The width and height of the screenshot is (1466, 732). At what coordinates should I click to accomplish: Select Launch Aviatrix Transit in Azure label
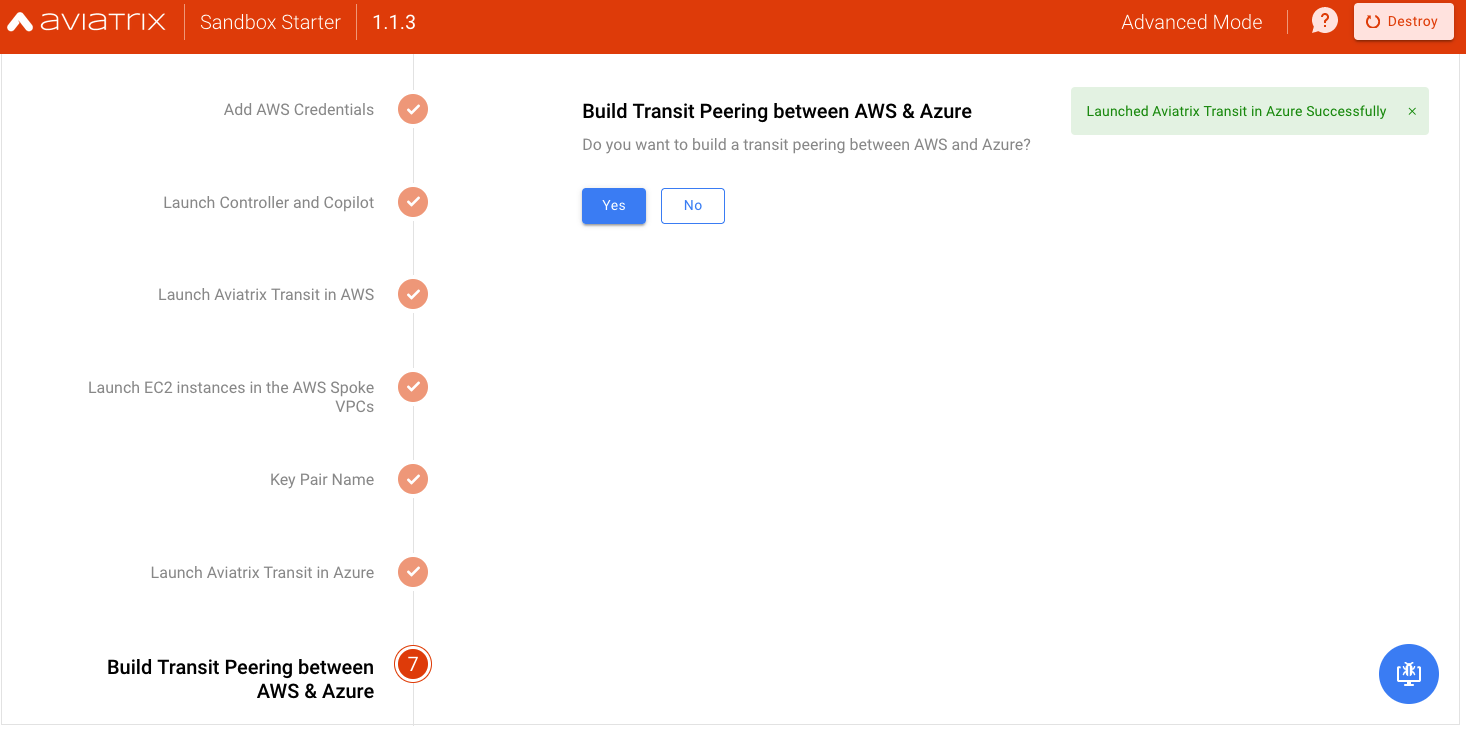tap(262, 573)
